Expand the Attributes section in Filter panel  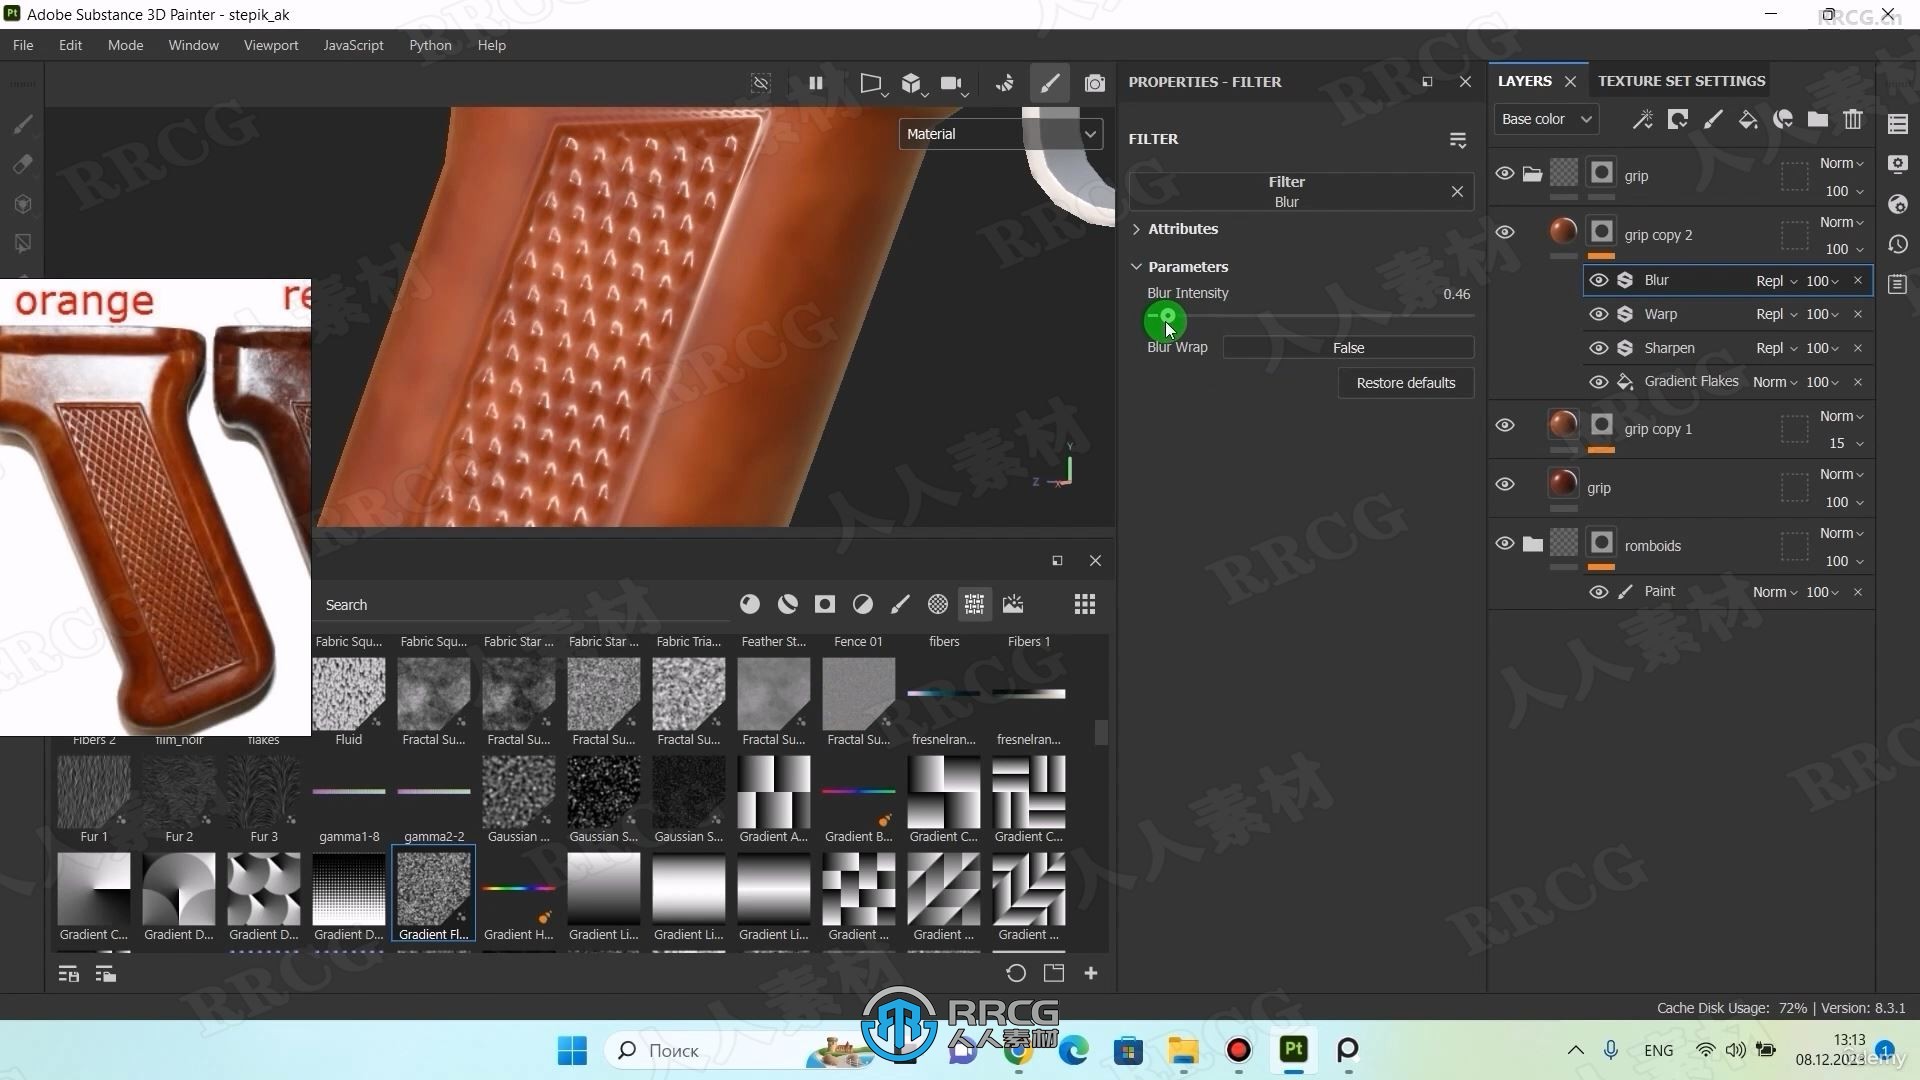coord(1135,228)
